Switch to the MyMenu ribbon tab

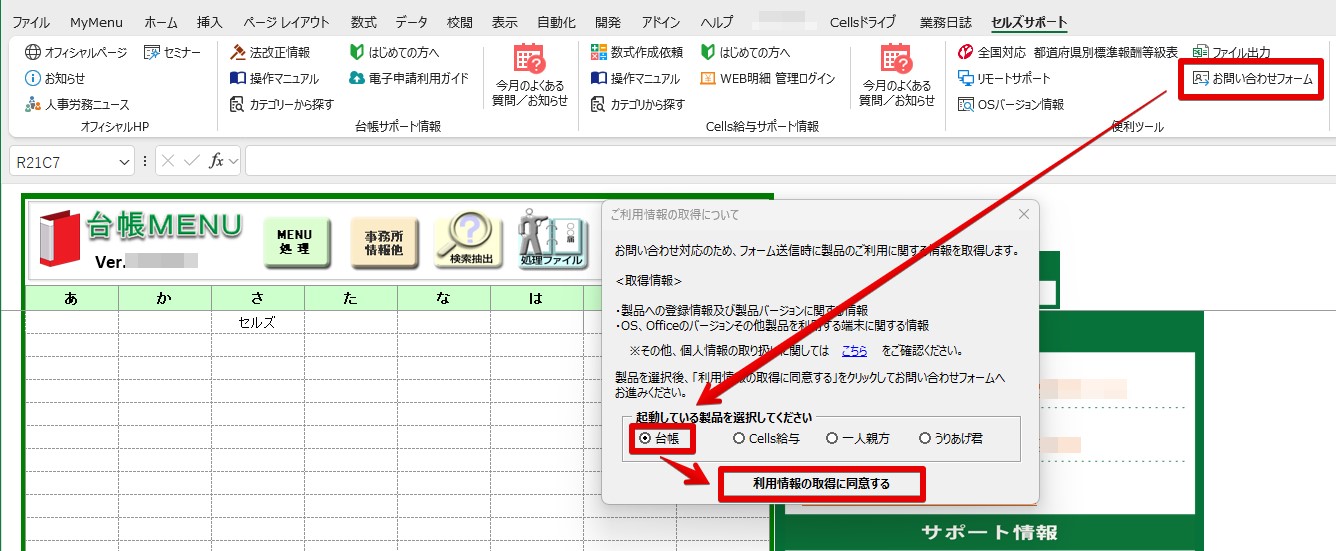coord(96,22)
